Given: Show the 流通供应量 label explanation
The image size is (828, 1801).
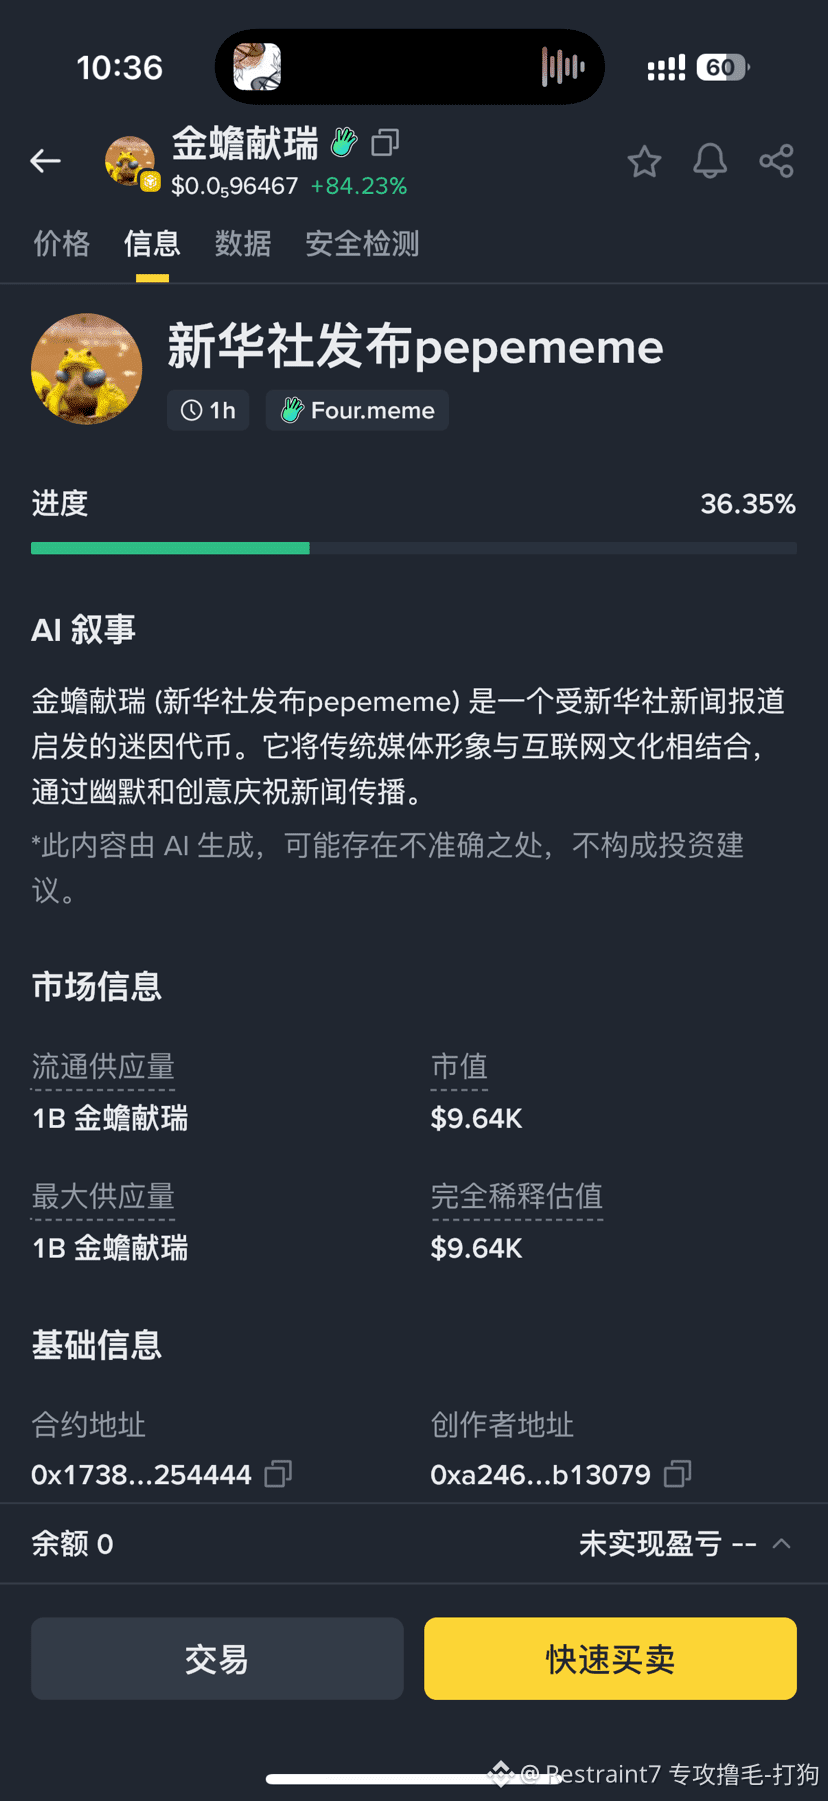Looking at the screenshot, I should (x=103, y=1067).
